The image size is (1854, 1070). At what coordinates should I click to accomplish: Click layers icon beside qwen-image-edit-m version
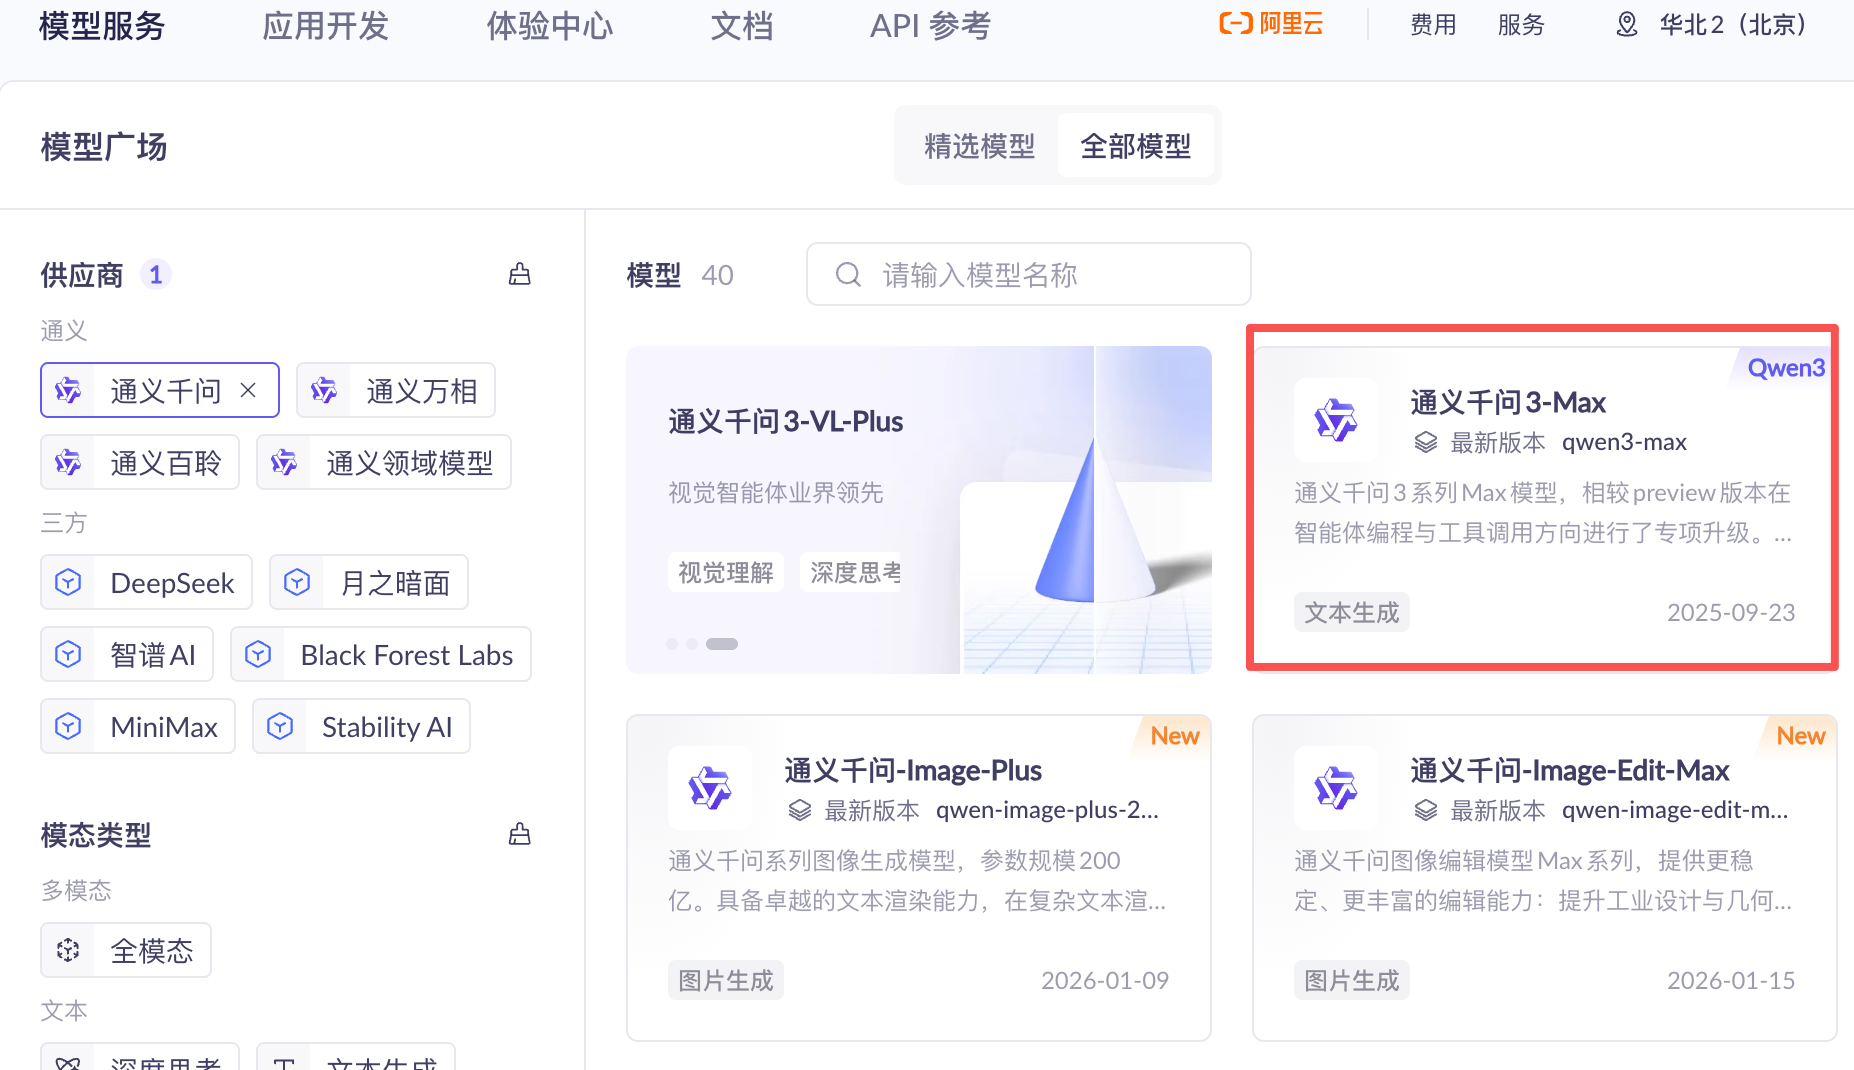point(1426,810)
